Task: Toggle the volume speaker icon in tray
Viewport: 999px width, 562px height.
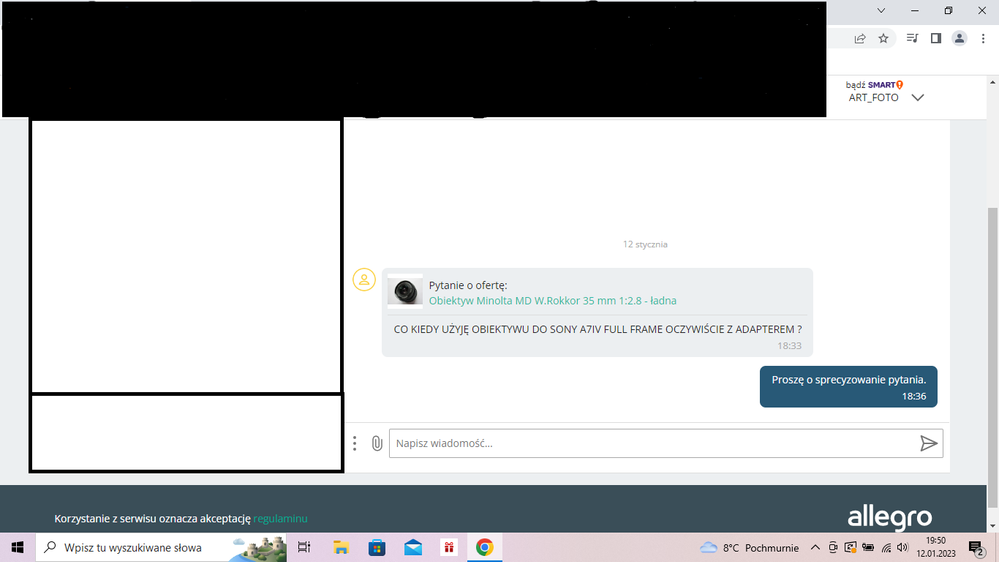Action: click(x=903, y=548)
